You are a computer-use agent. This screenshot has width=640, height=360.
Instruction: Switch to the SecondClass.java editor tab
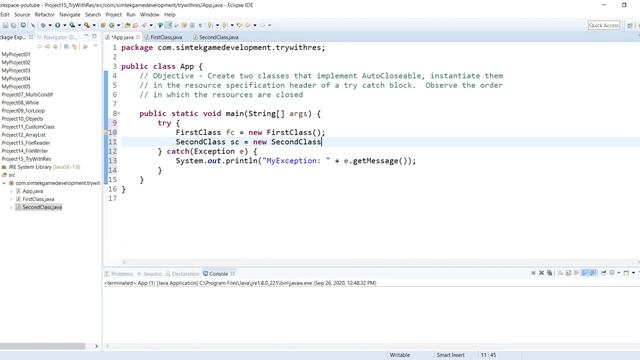point(216,37)
